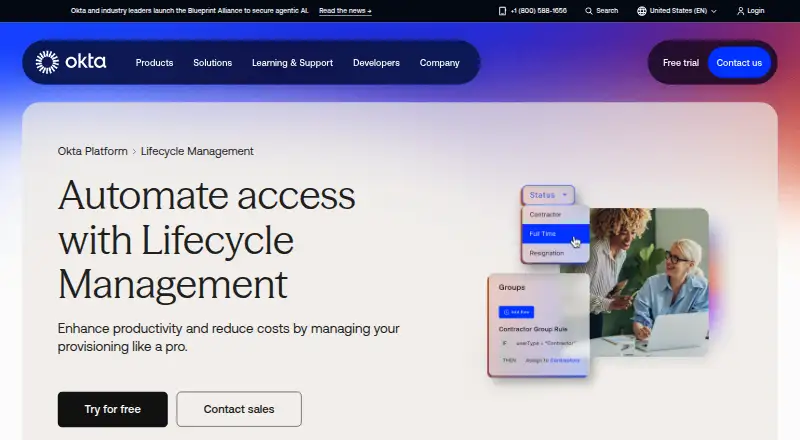The image size is (800, 440).
Task: Click the Blueprint Alliance announcement text
Action: pyautogui.click(x=189, y=11)
